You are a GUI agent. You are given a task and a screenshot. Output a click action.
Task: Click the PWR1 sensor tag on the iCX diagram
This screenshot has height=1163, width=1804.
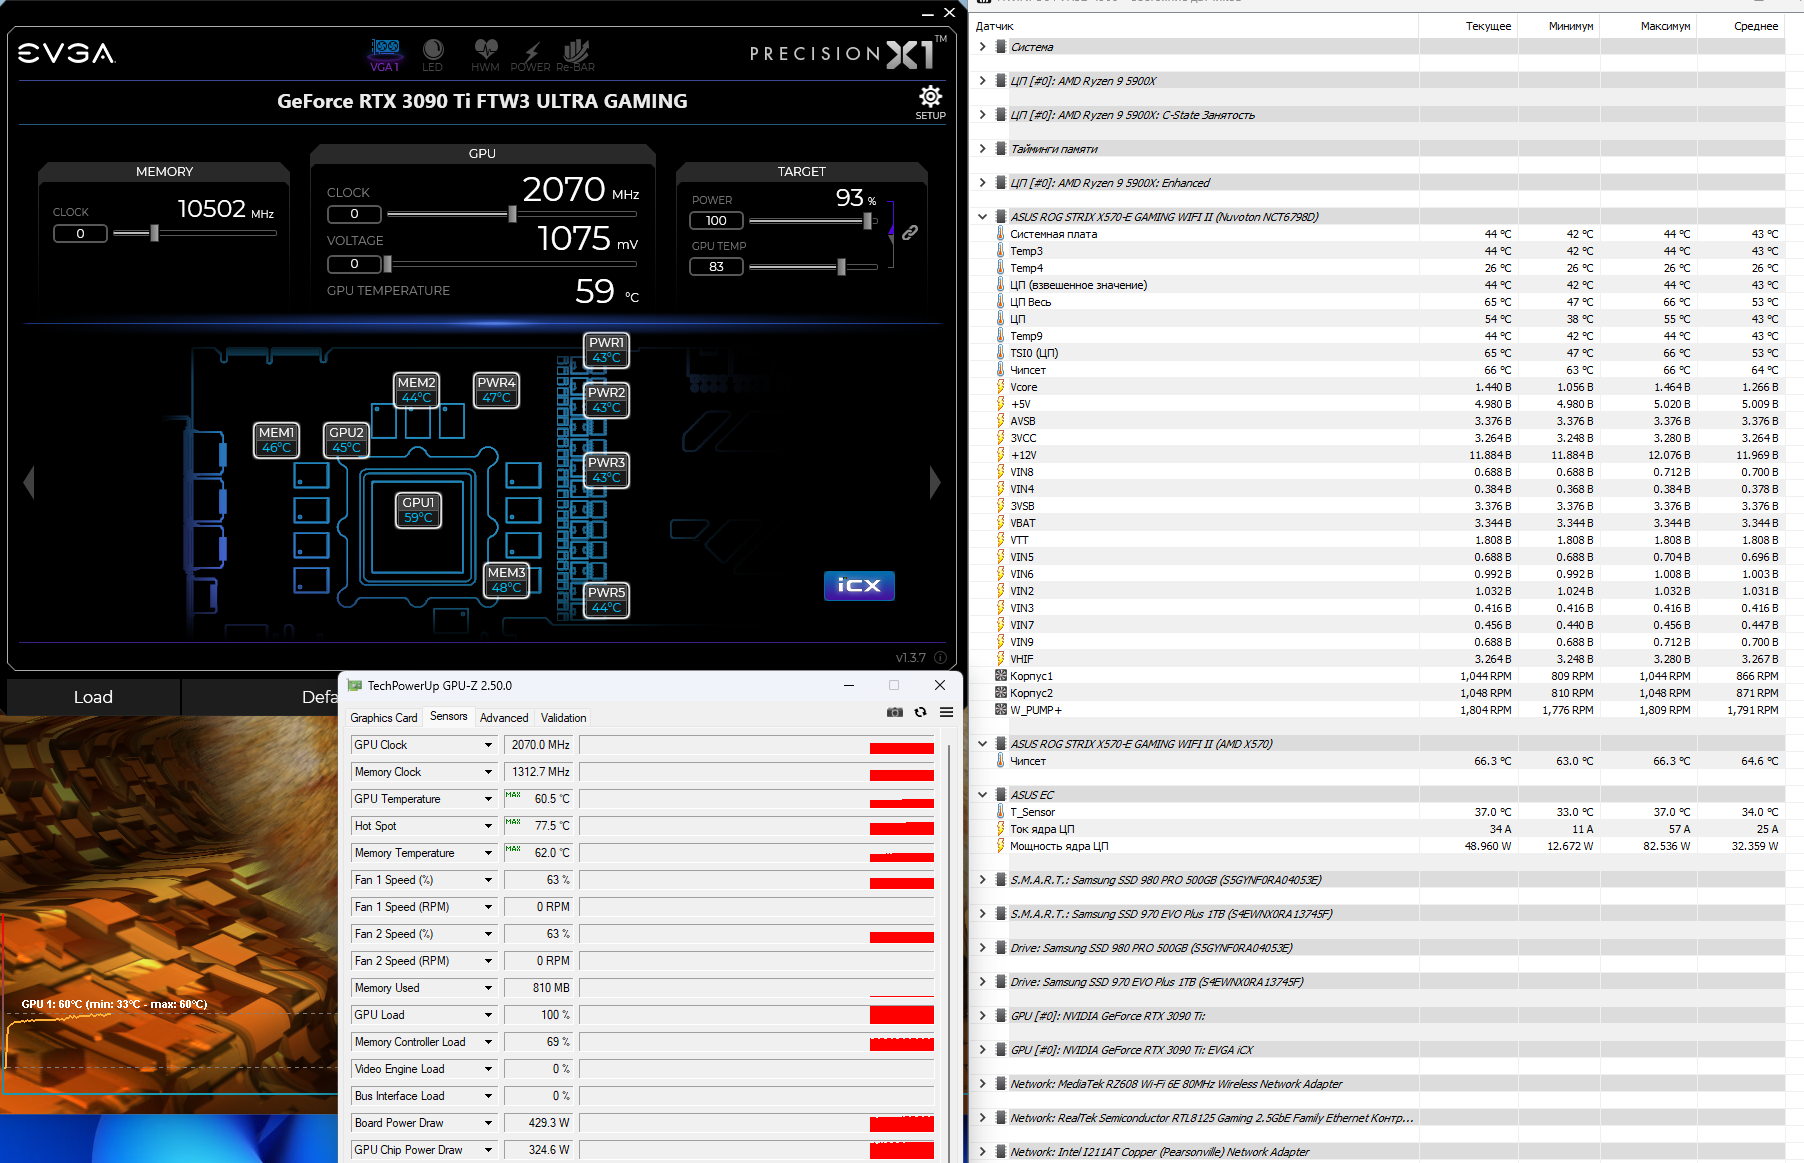606,350
